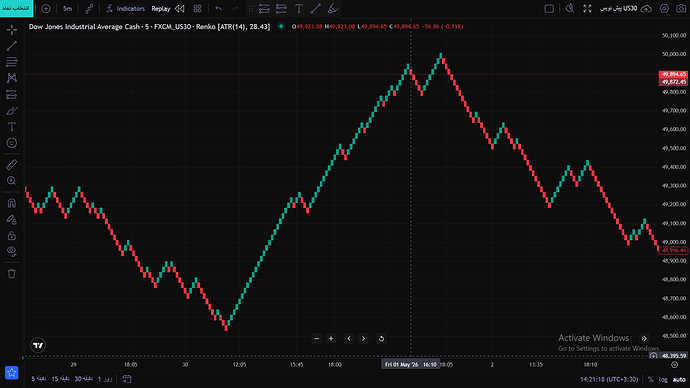Open the forecasting and measurement tools

[12, 95]
